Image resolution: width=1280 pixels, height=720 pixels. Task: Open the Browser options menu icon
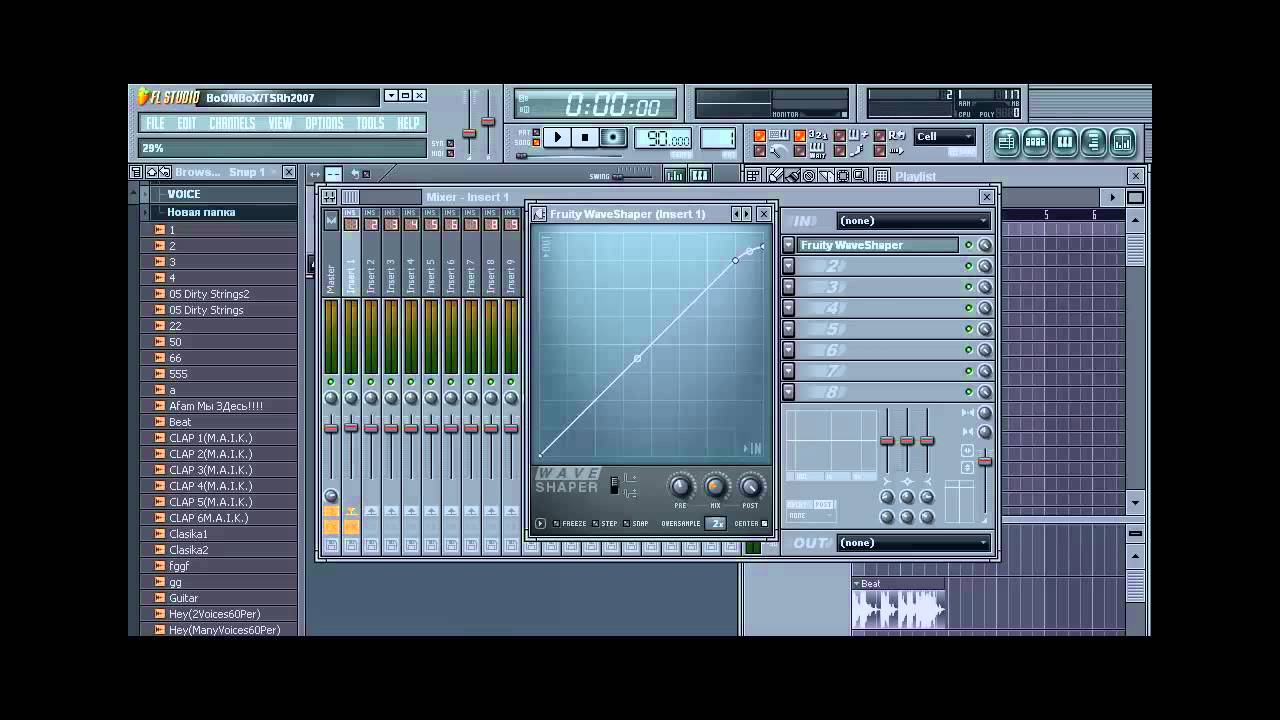tap(136, 172)
